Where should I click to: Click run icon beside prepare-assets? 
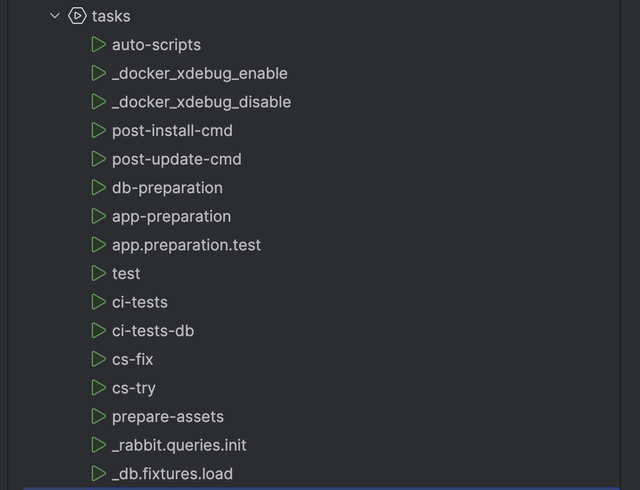98,416
